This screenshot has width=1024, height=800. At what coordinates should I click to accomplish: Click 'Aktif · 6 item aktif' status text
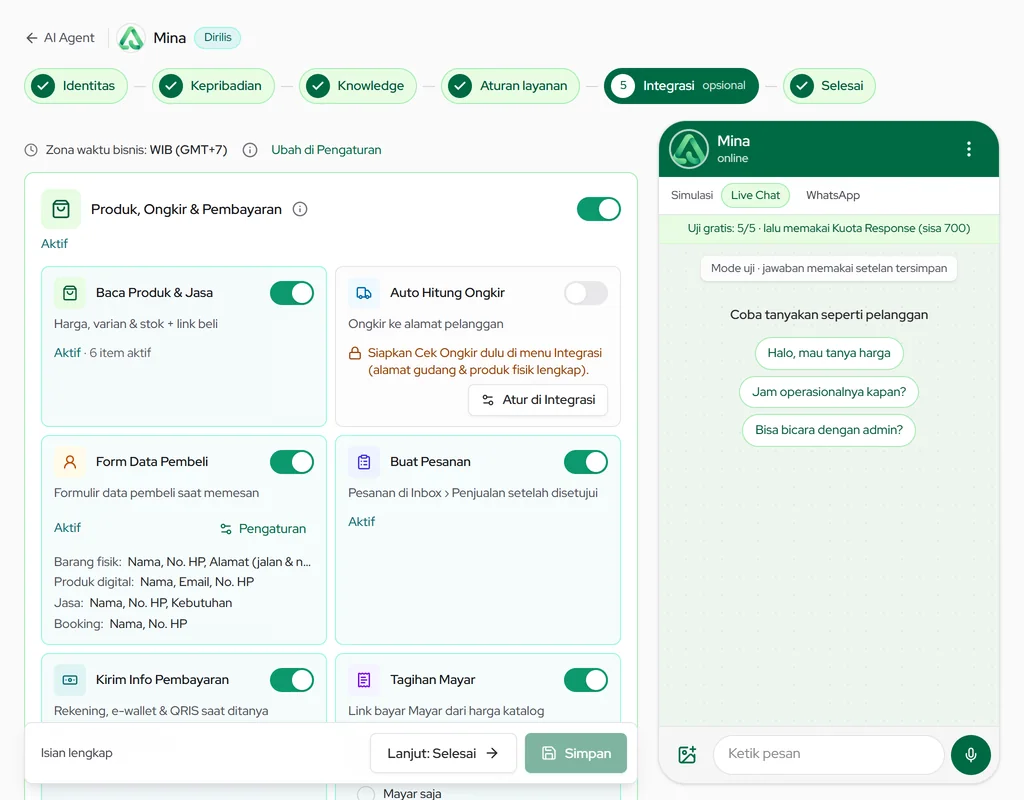[x=103, y=353]
